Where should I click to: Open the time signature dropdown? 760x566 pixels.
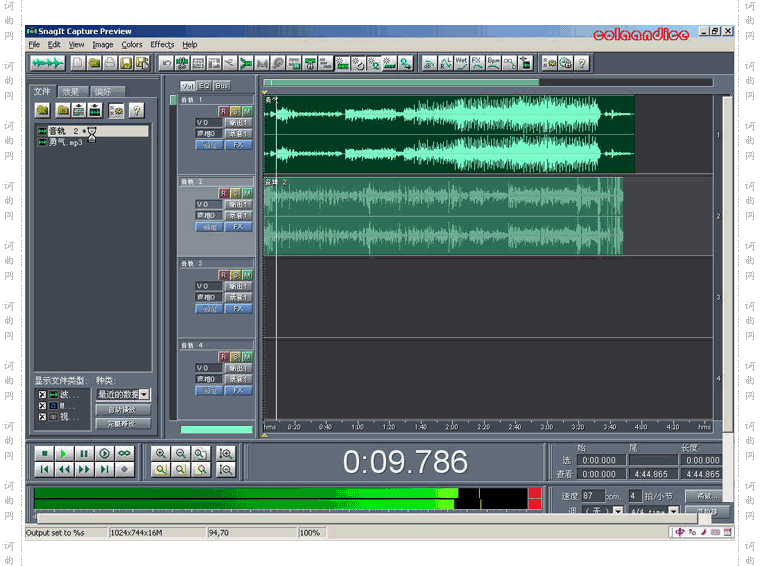point(674,510)
